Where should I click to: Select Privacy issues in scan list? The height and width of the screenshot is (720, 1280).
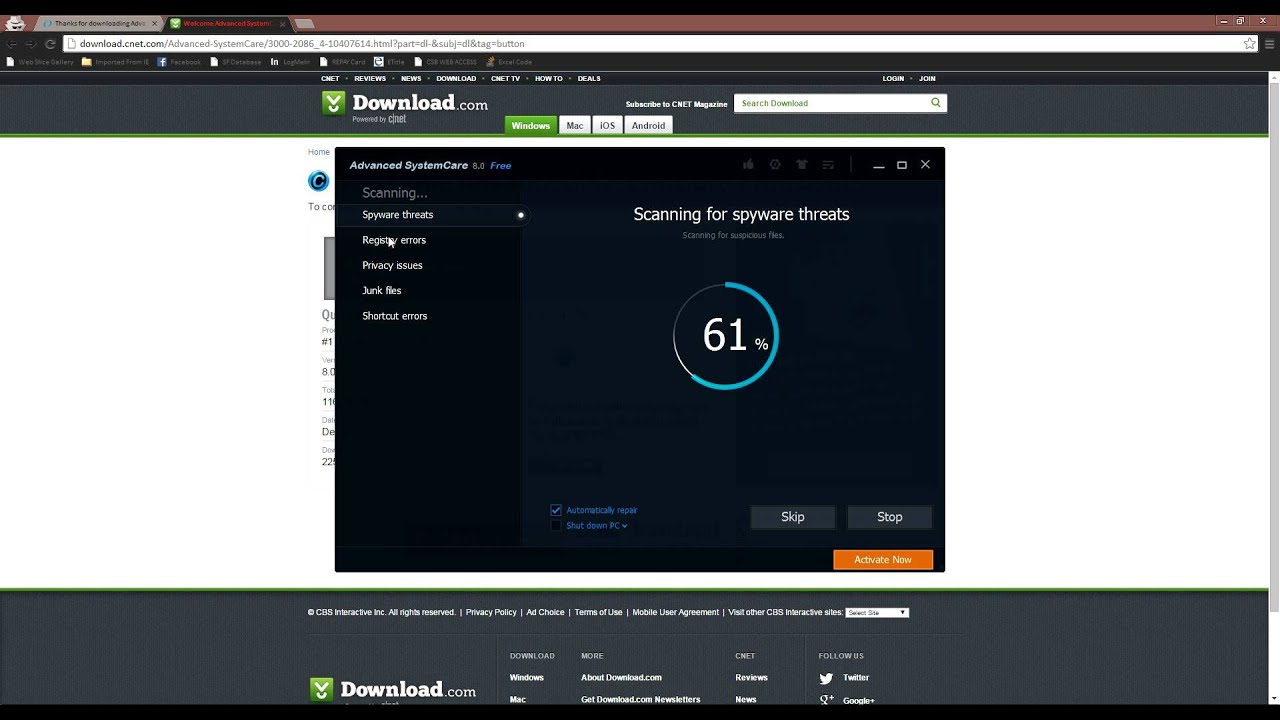point(392,265)
